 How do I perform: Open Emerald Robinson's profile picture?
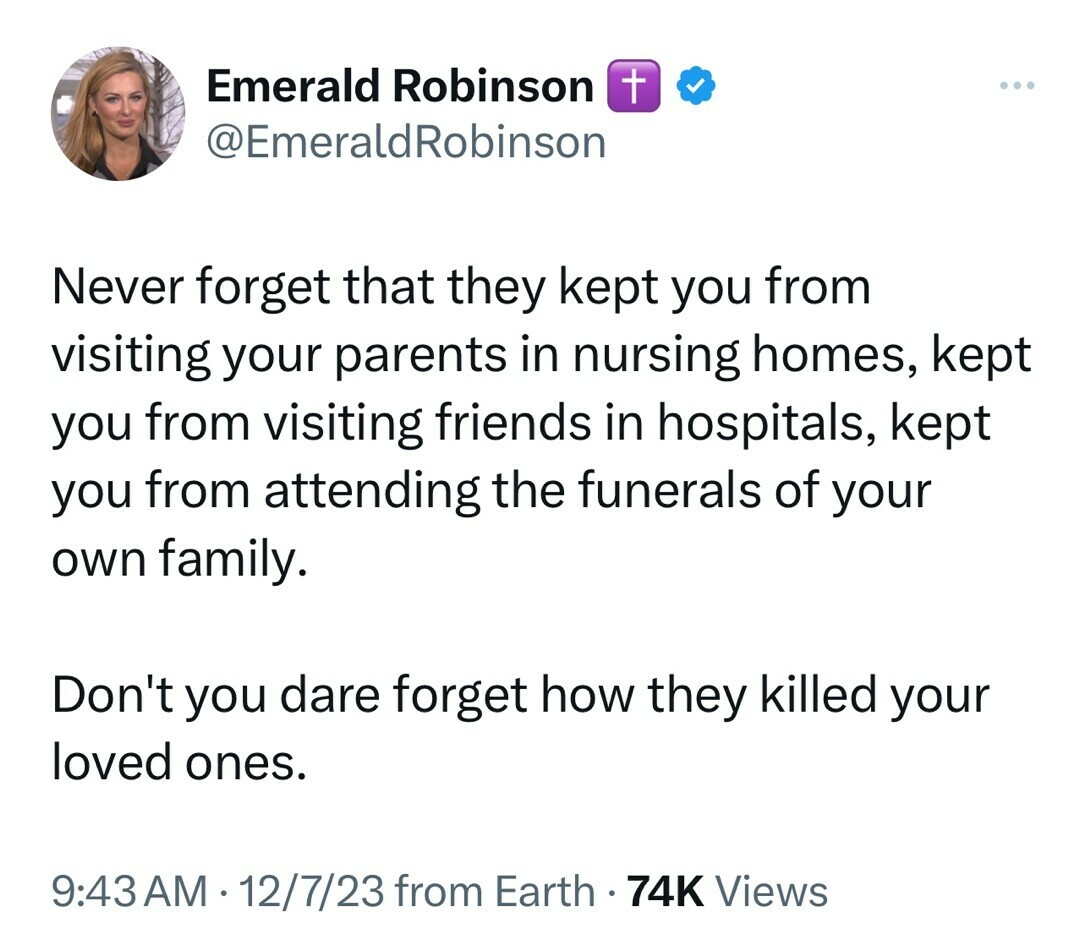(x=118, y=114)
